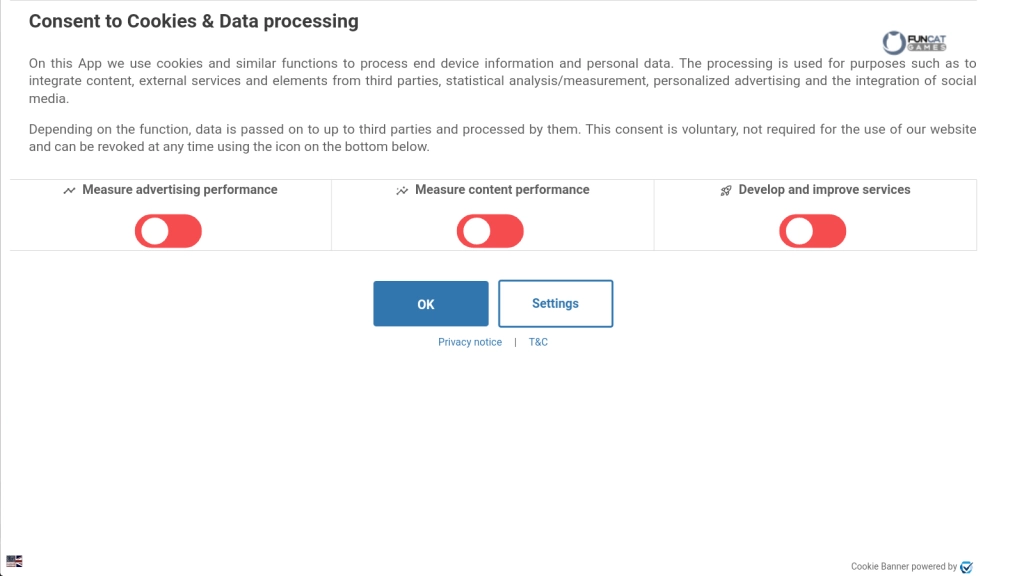1024x576 pixels.
Task: Turn on Develop and improve services switch
Action: pyautogui.click(x=812, y=231)
